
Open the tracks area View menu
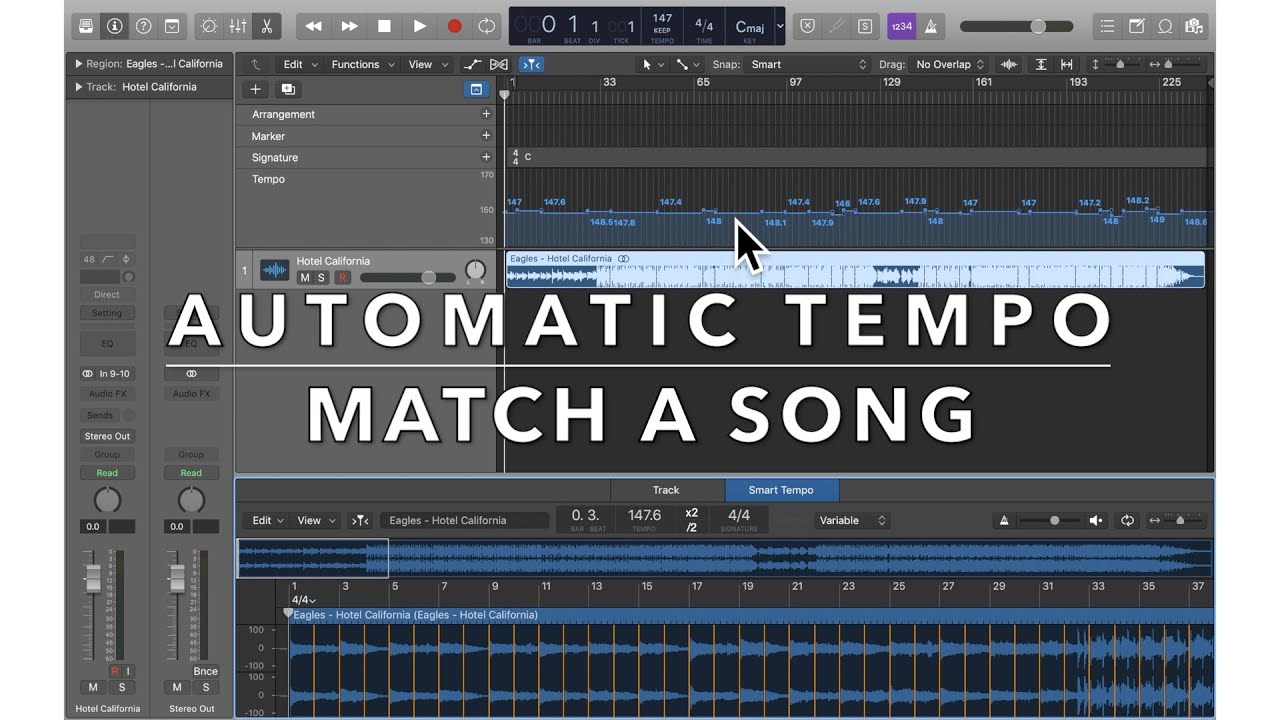point(427,64)
